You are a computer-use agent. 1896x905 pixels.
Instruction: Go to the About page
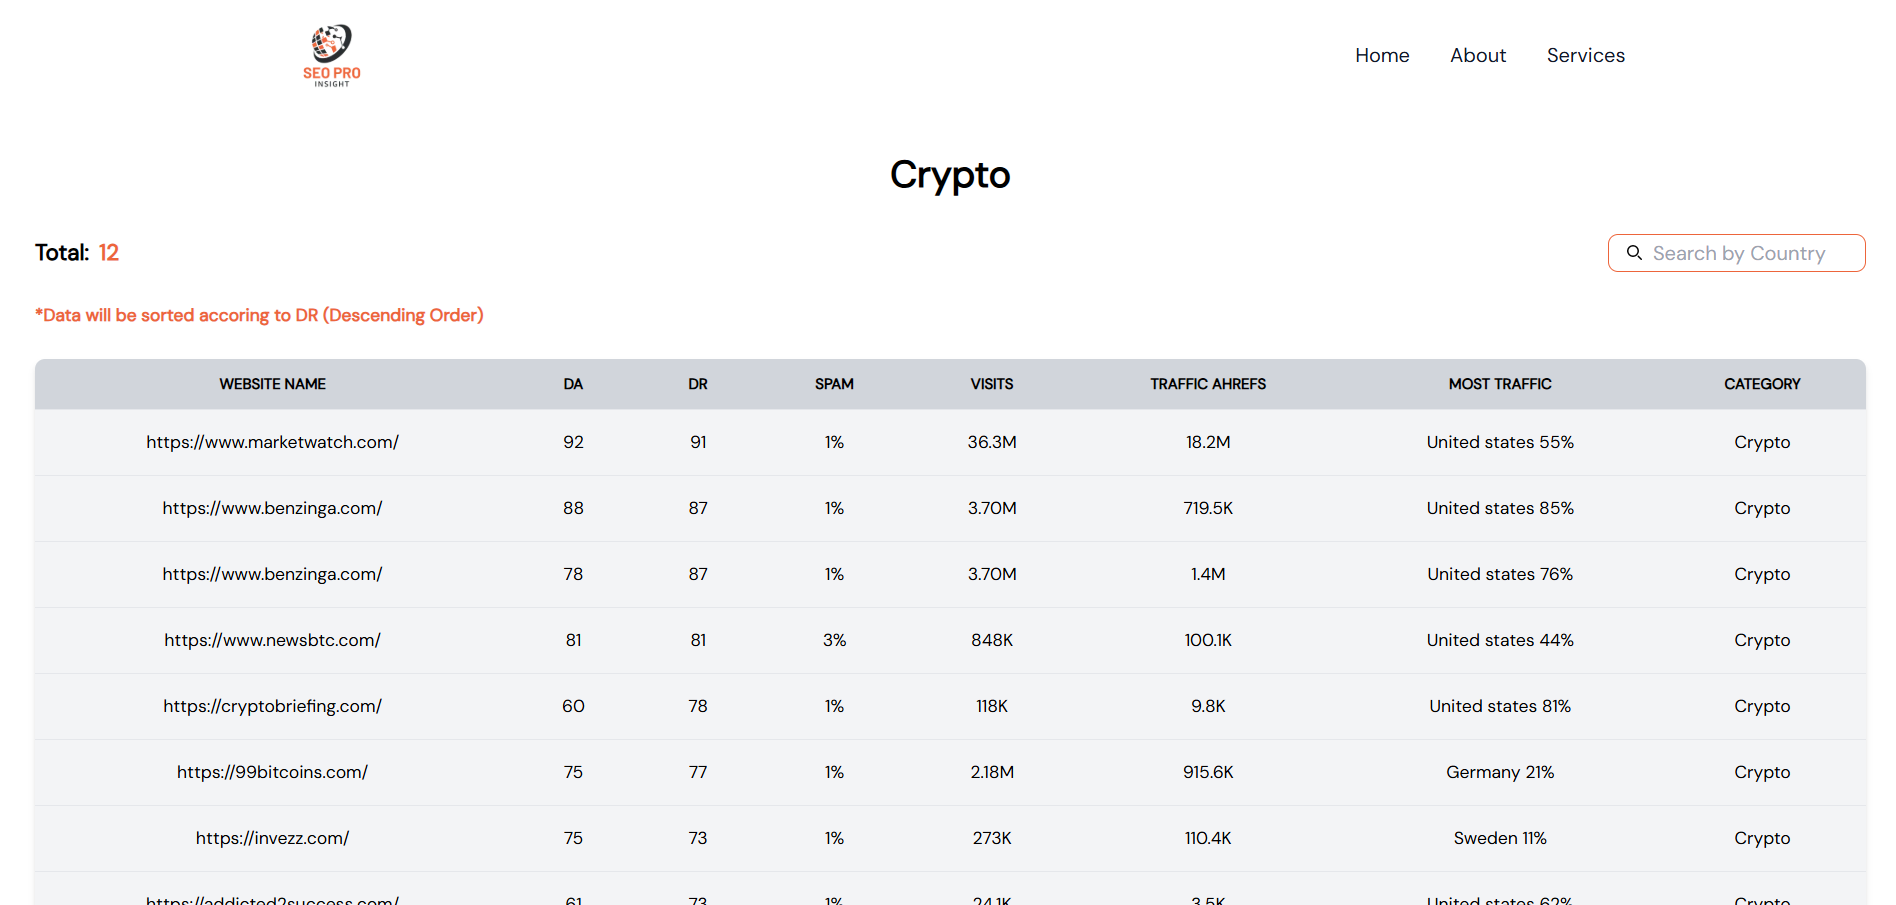click(1478, 55)
